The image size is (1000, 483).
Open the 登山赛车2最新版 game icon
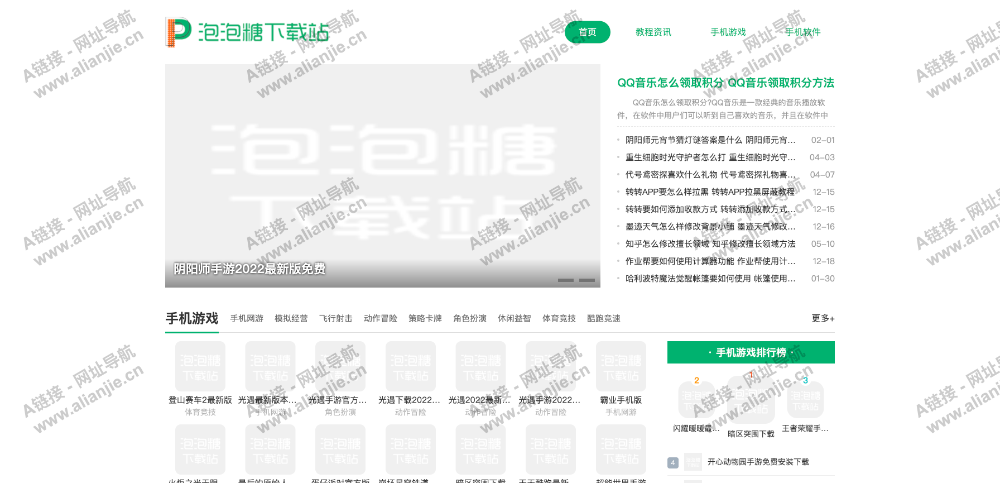pos(200,367)
